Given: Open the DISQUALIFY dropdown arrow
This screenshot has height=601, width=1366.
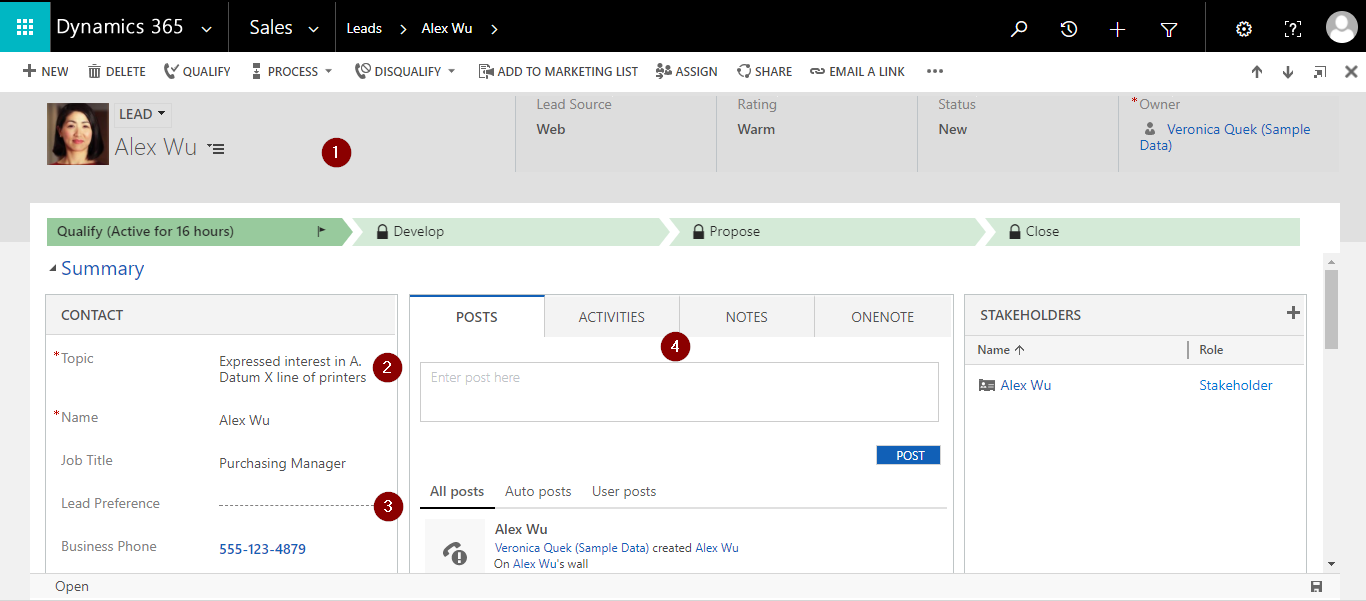Looking at the screenshot, I should pos(452,71).
